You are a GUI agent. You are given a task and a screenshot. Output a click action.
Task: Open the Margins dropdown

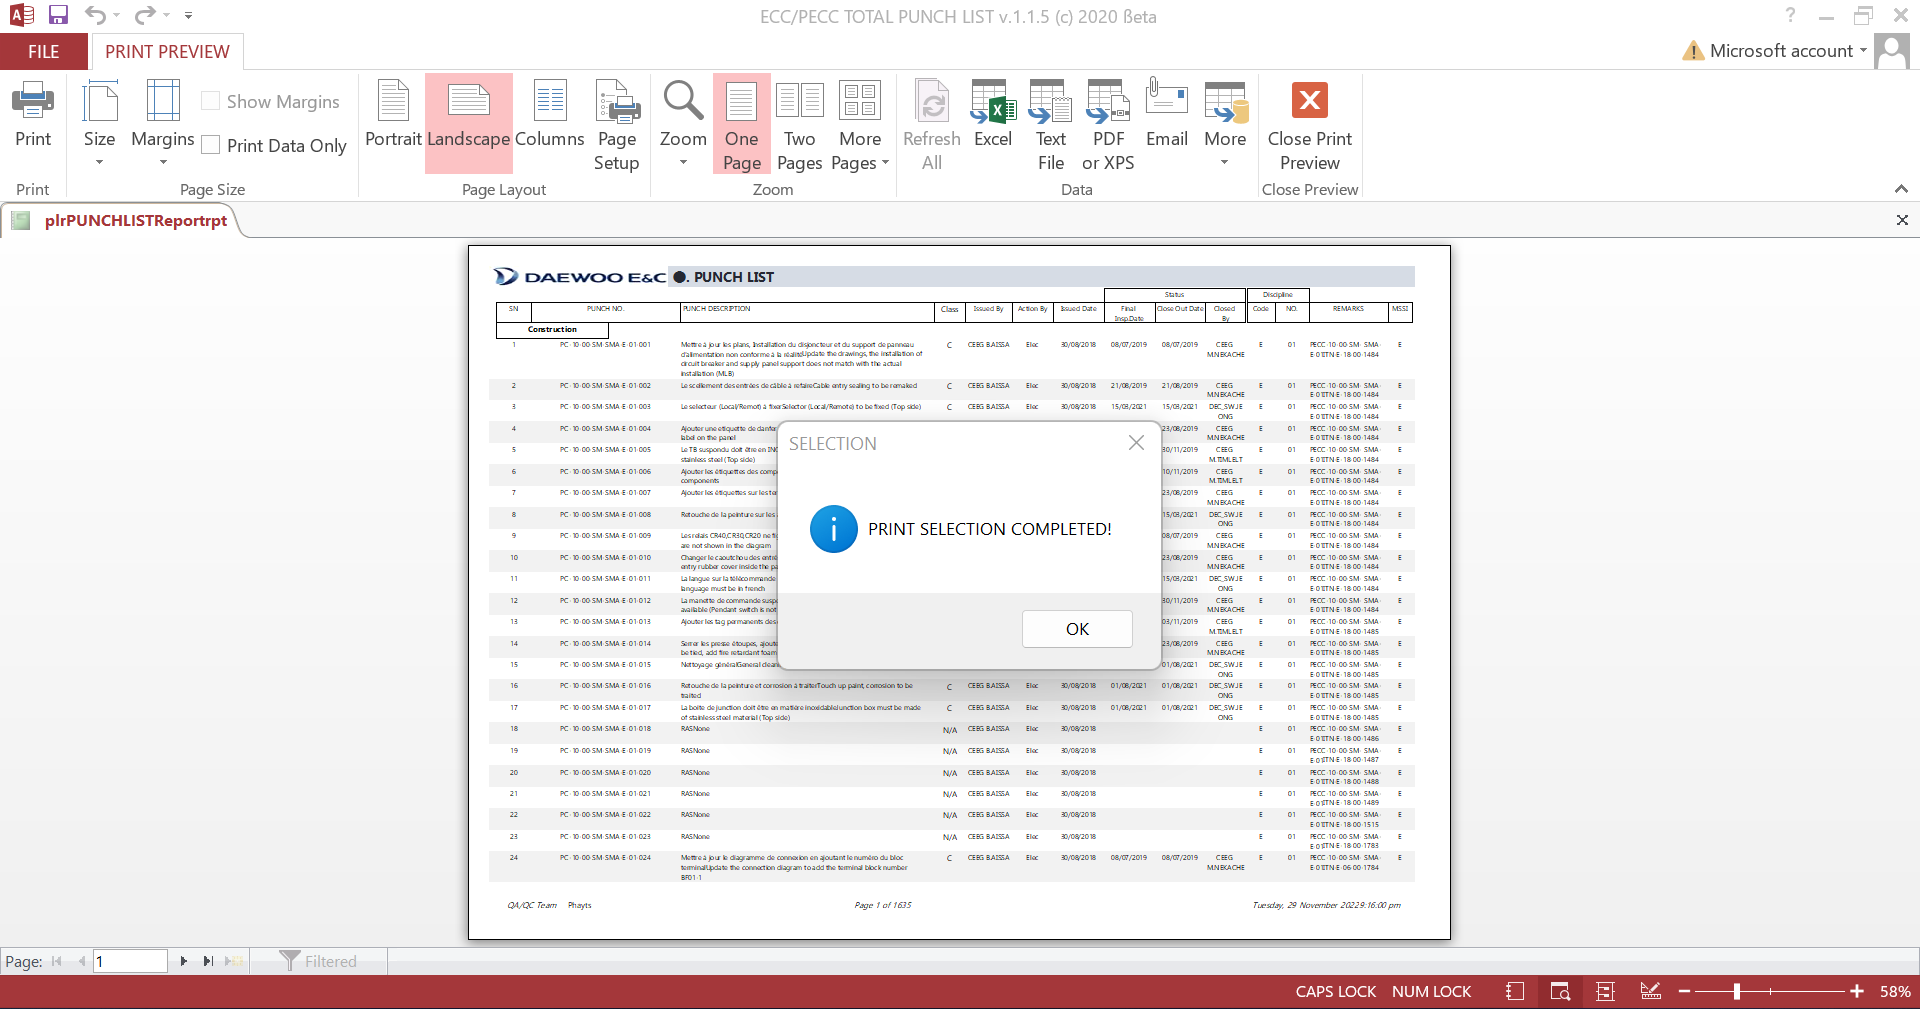[x=163, y=123]
